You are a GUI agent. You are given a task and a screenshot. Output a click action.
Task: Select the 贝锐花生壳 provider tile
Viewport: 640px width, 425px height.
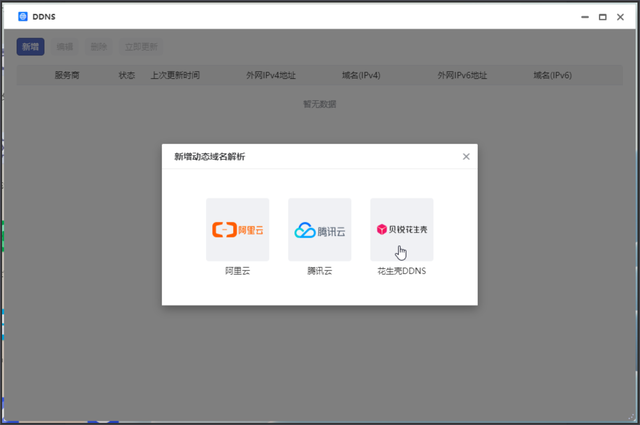pyautogui.click(x=402, y=229)
